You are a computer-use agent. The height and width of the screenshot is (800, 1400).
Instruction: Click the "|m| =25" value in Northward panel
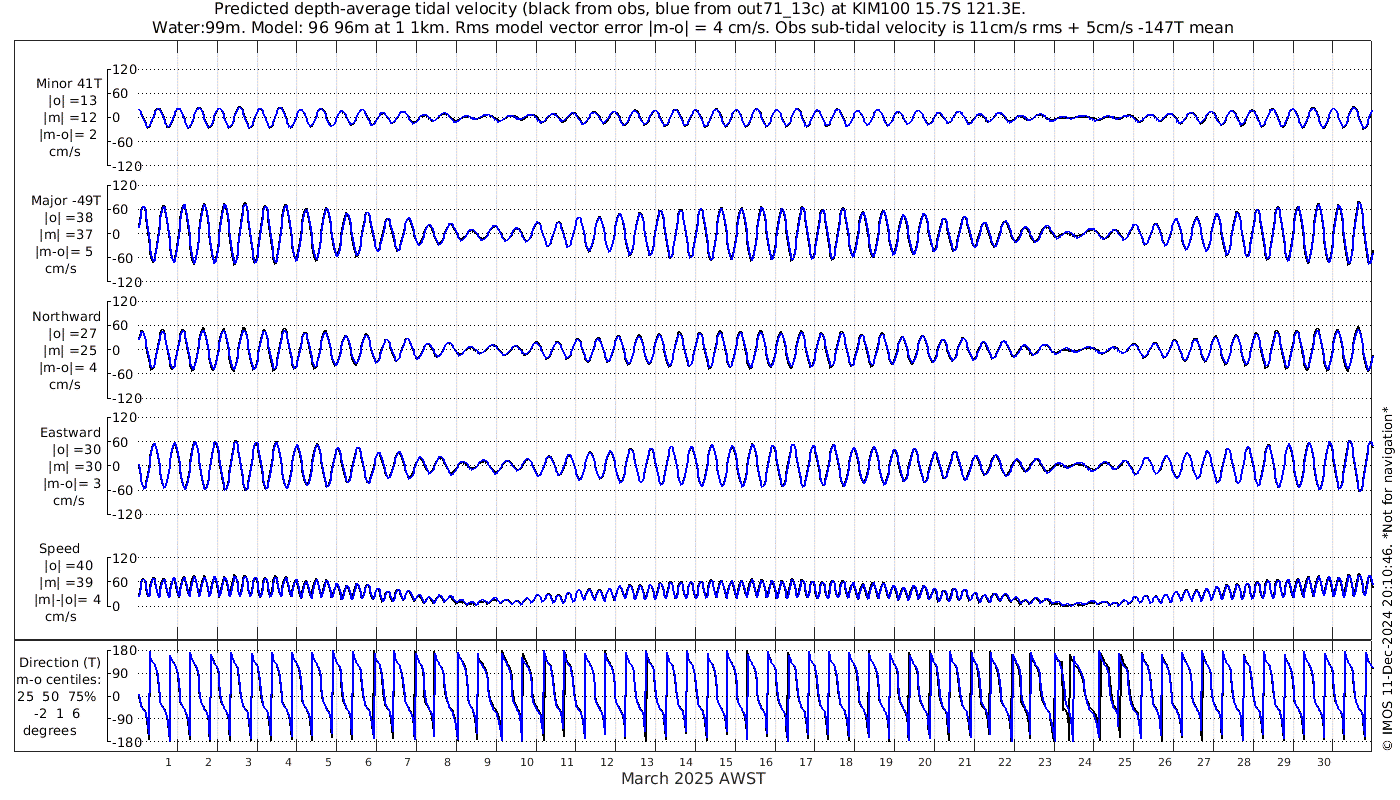70,351
